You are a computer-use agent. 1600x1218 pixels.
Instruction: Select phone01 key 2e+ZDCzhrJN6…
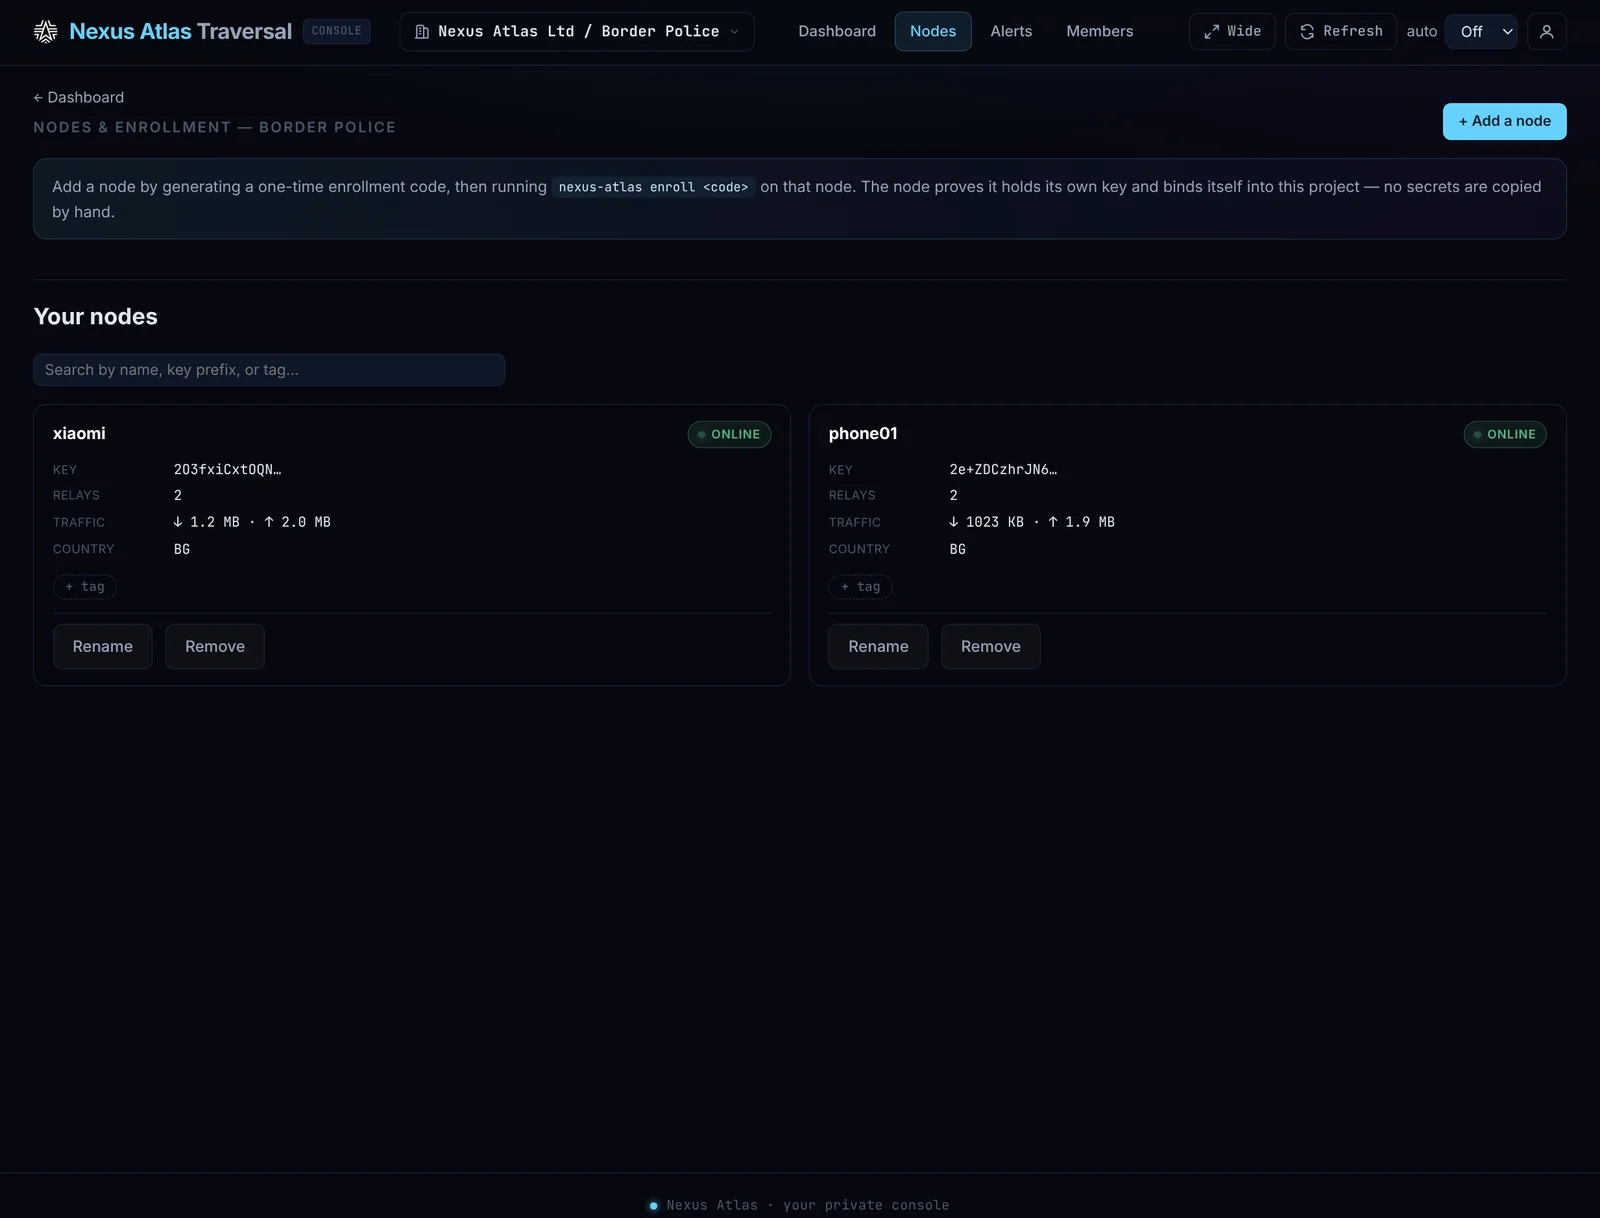1003,470
